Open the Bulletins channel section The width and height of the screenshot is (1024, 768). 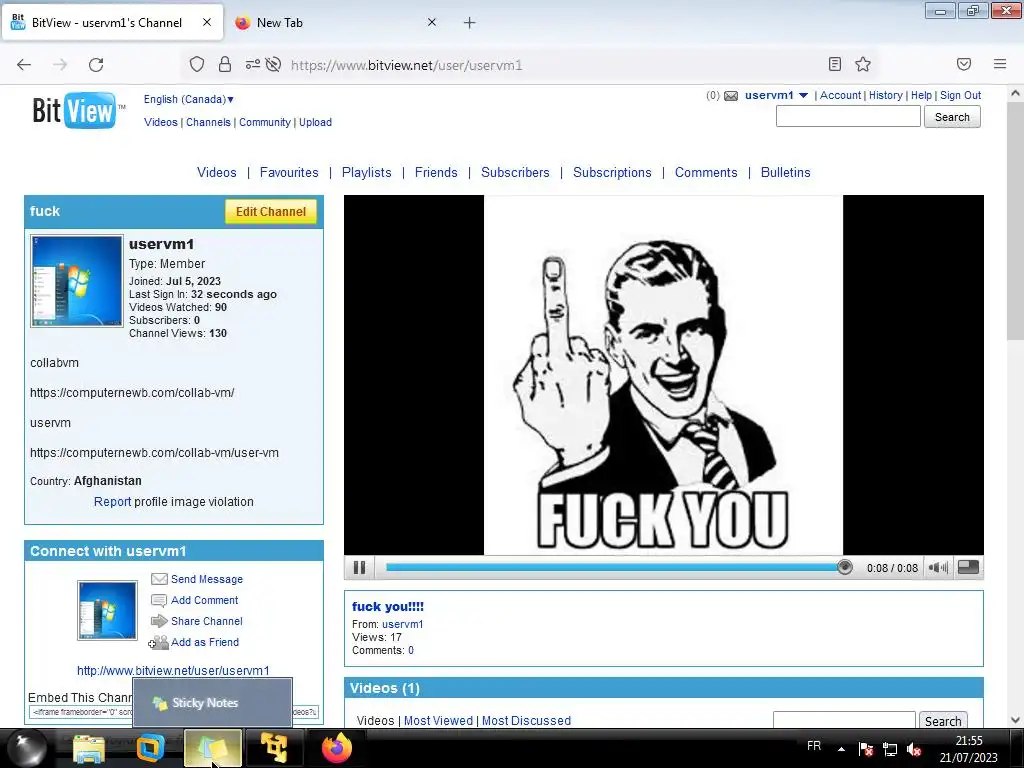[x=786, y=172]
